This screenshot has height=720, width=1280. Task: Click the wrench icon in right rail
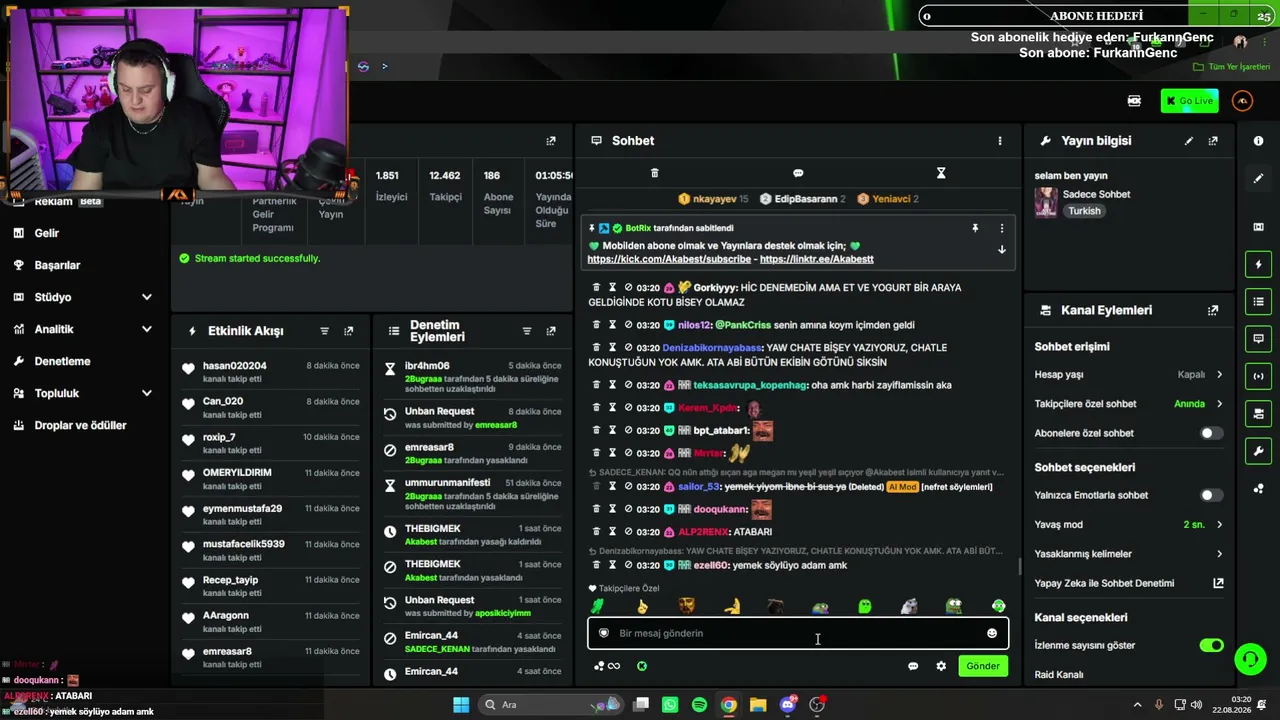[1258, 451]
